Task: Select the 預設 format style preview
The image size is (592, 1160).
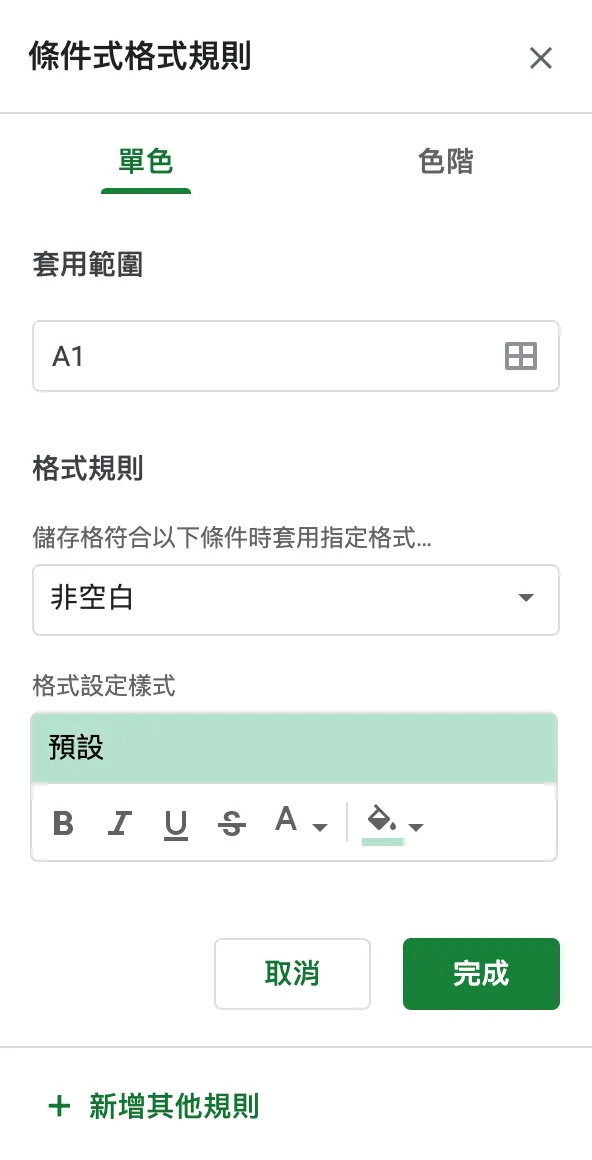Action: coord(295,746)
